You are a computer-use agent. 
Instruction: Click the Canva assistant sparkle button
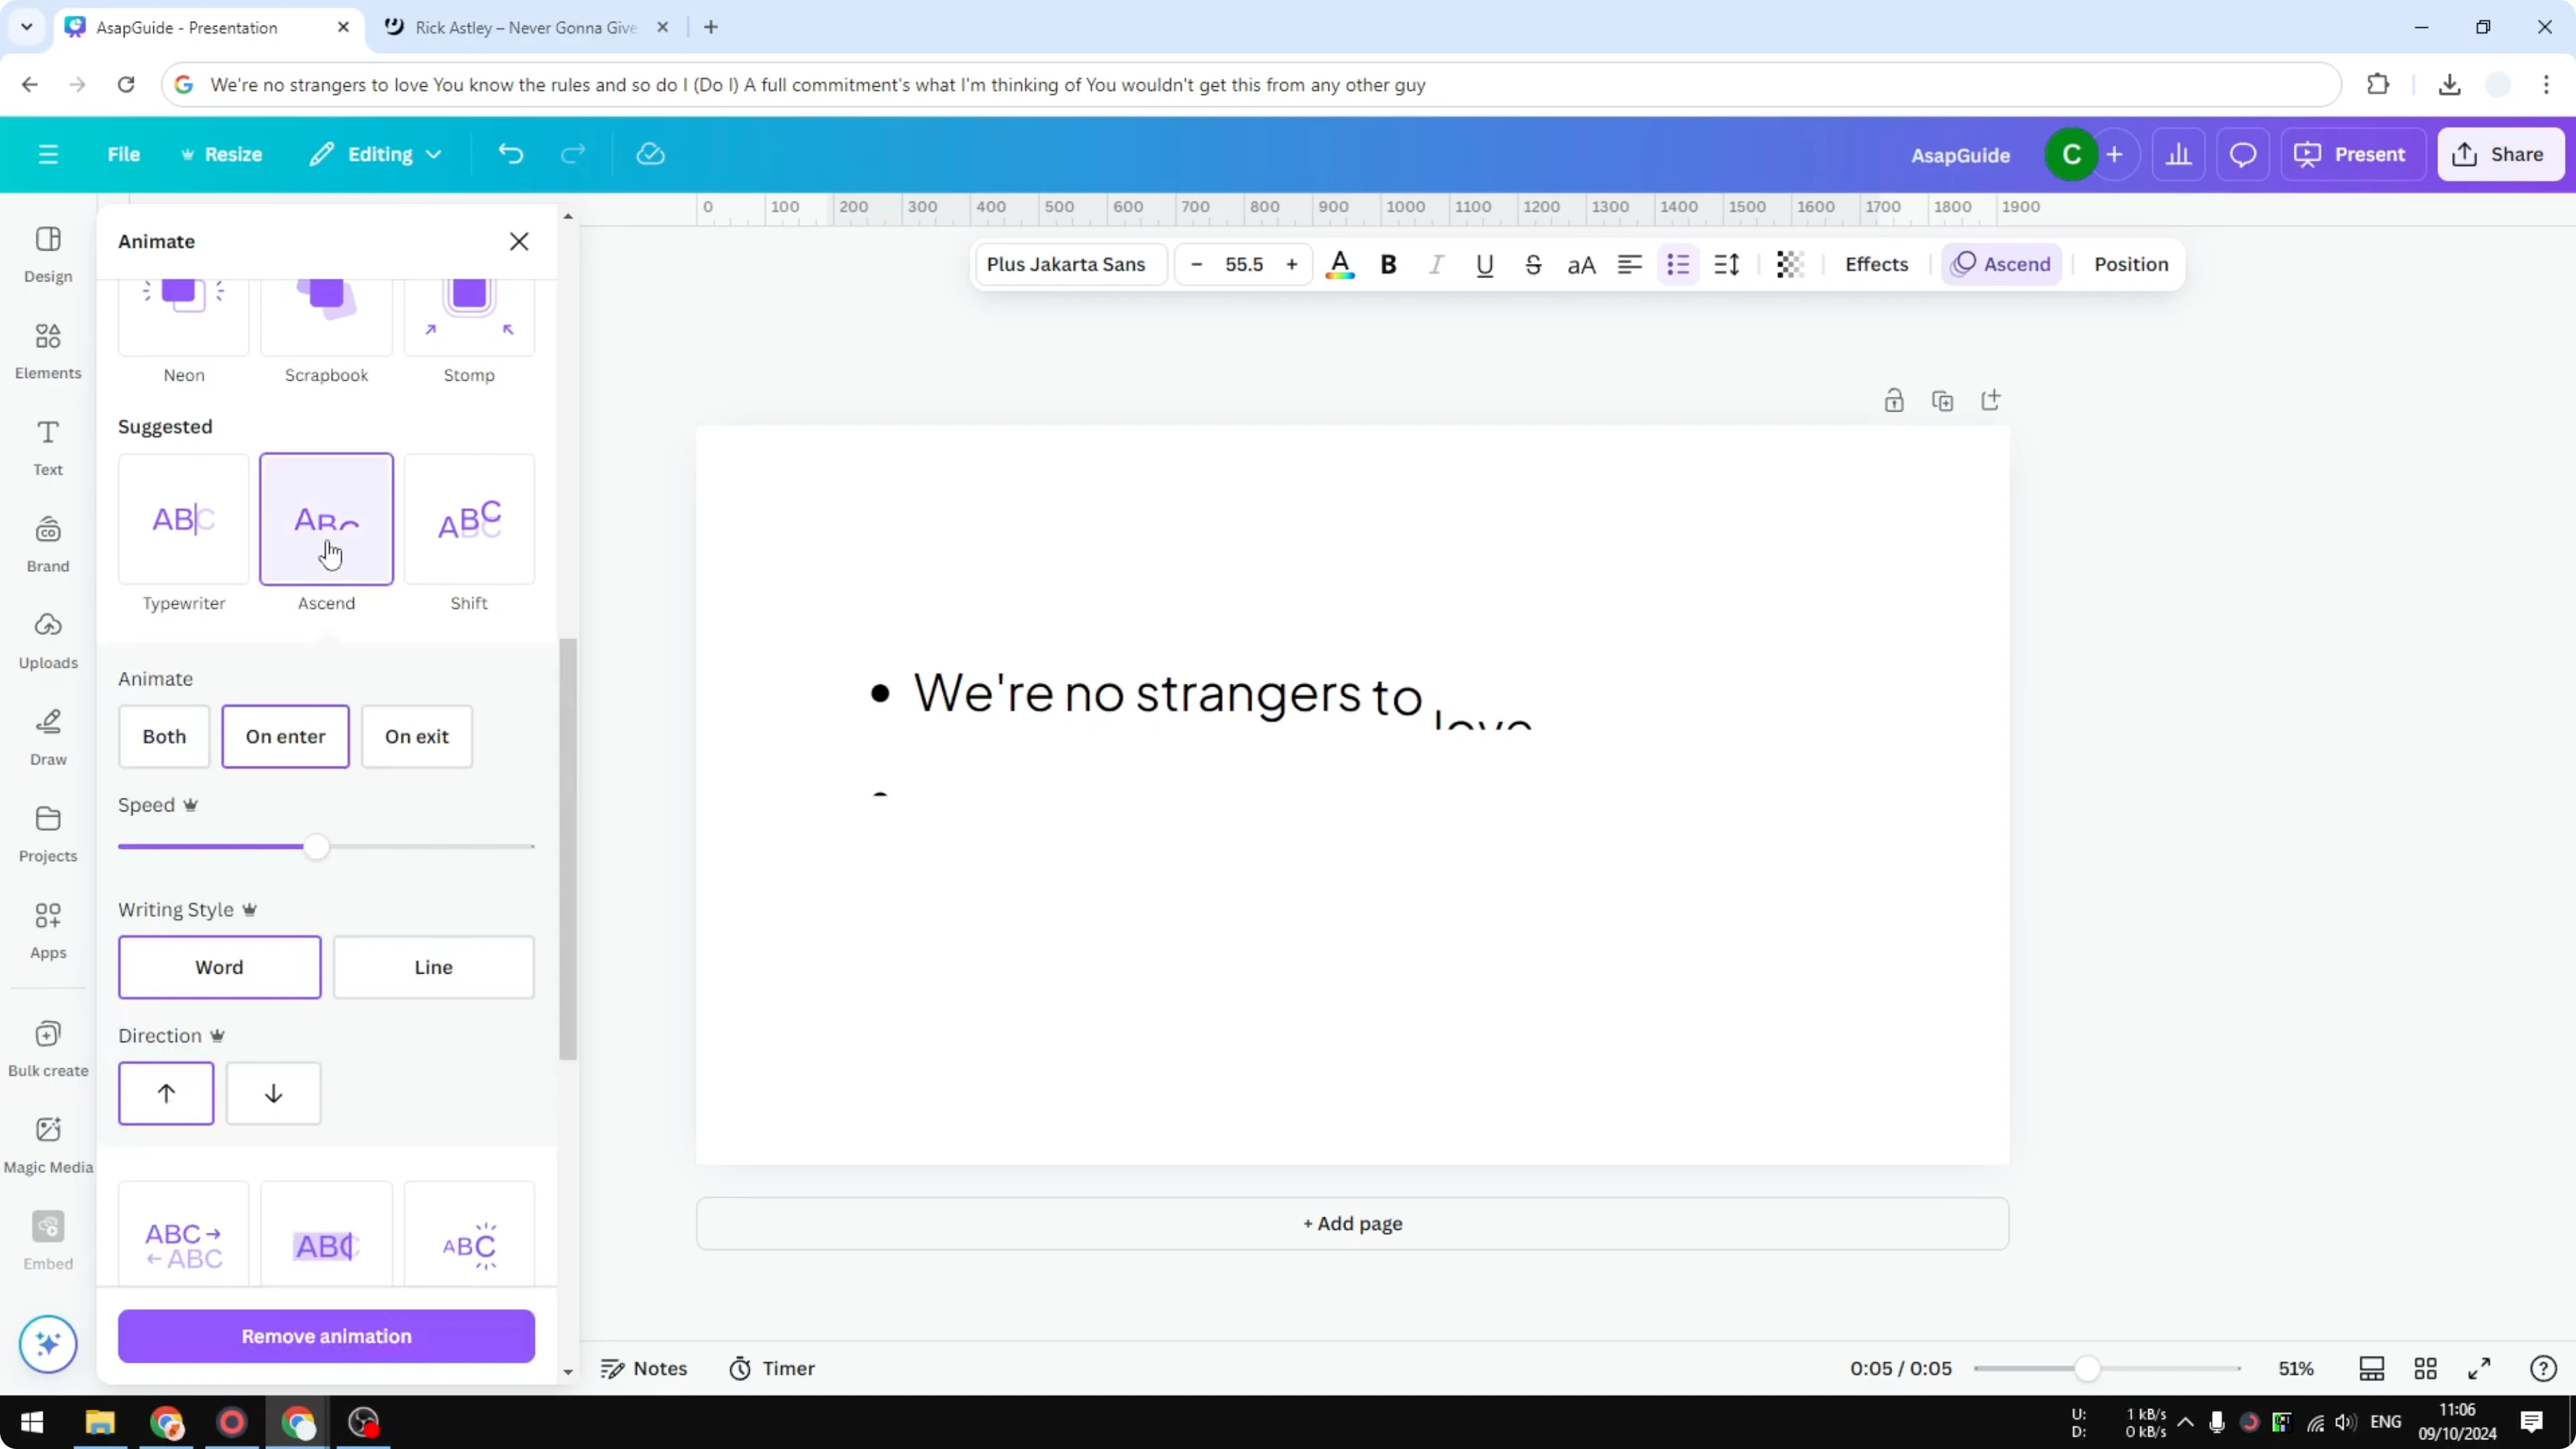tap(48, 1343)
